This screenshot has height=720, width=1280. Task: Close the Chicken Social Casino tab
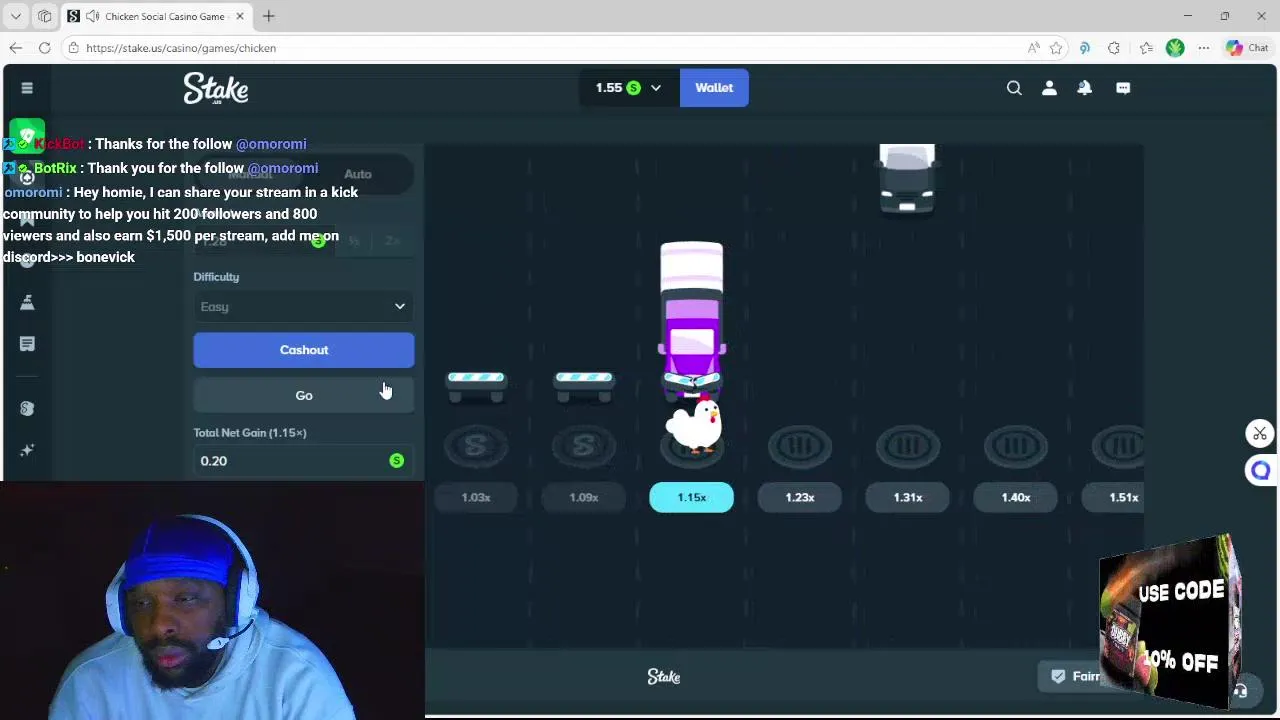pyautogui.click(x=240, y=16)
